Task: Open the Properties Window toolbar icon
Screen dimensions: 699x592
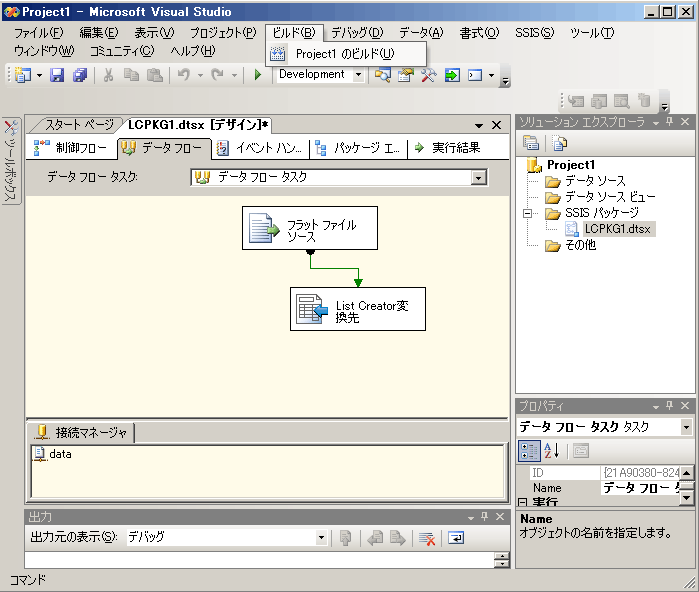Action: [x=406, y=75]
